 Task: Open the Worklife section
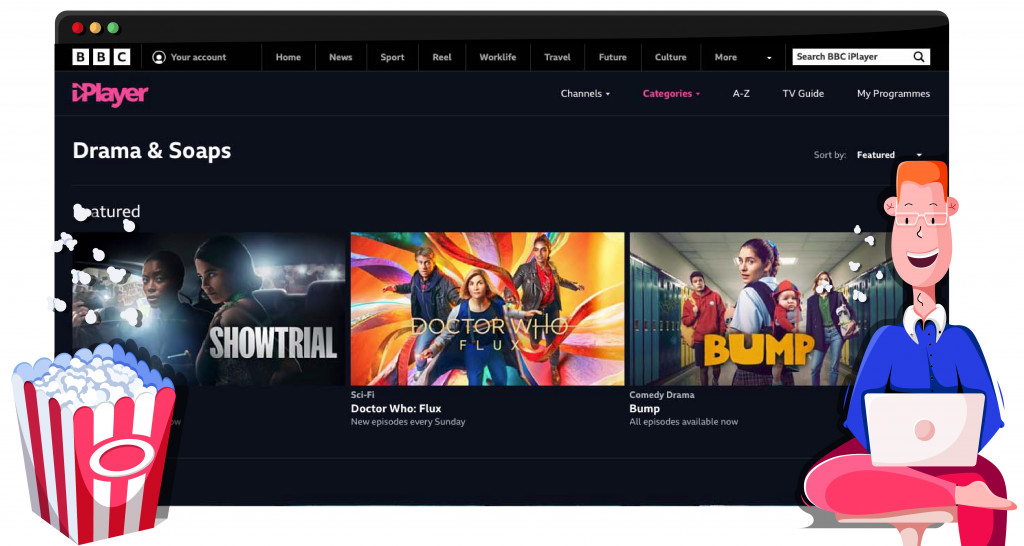pyautogui.click(x=498, y=57)
